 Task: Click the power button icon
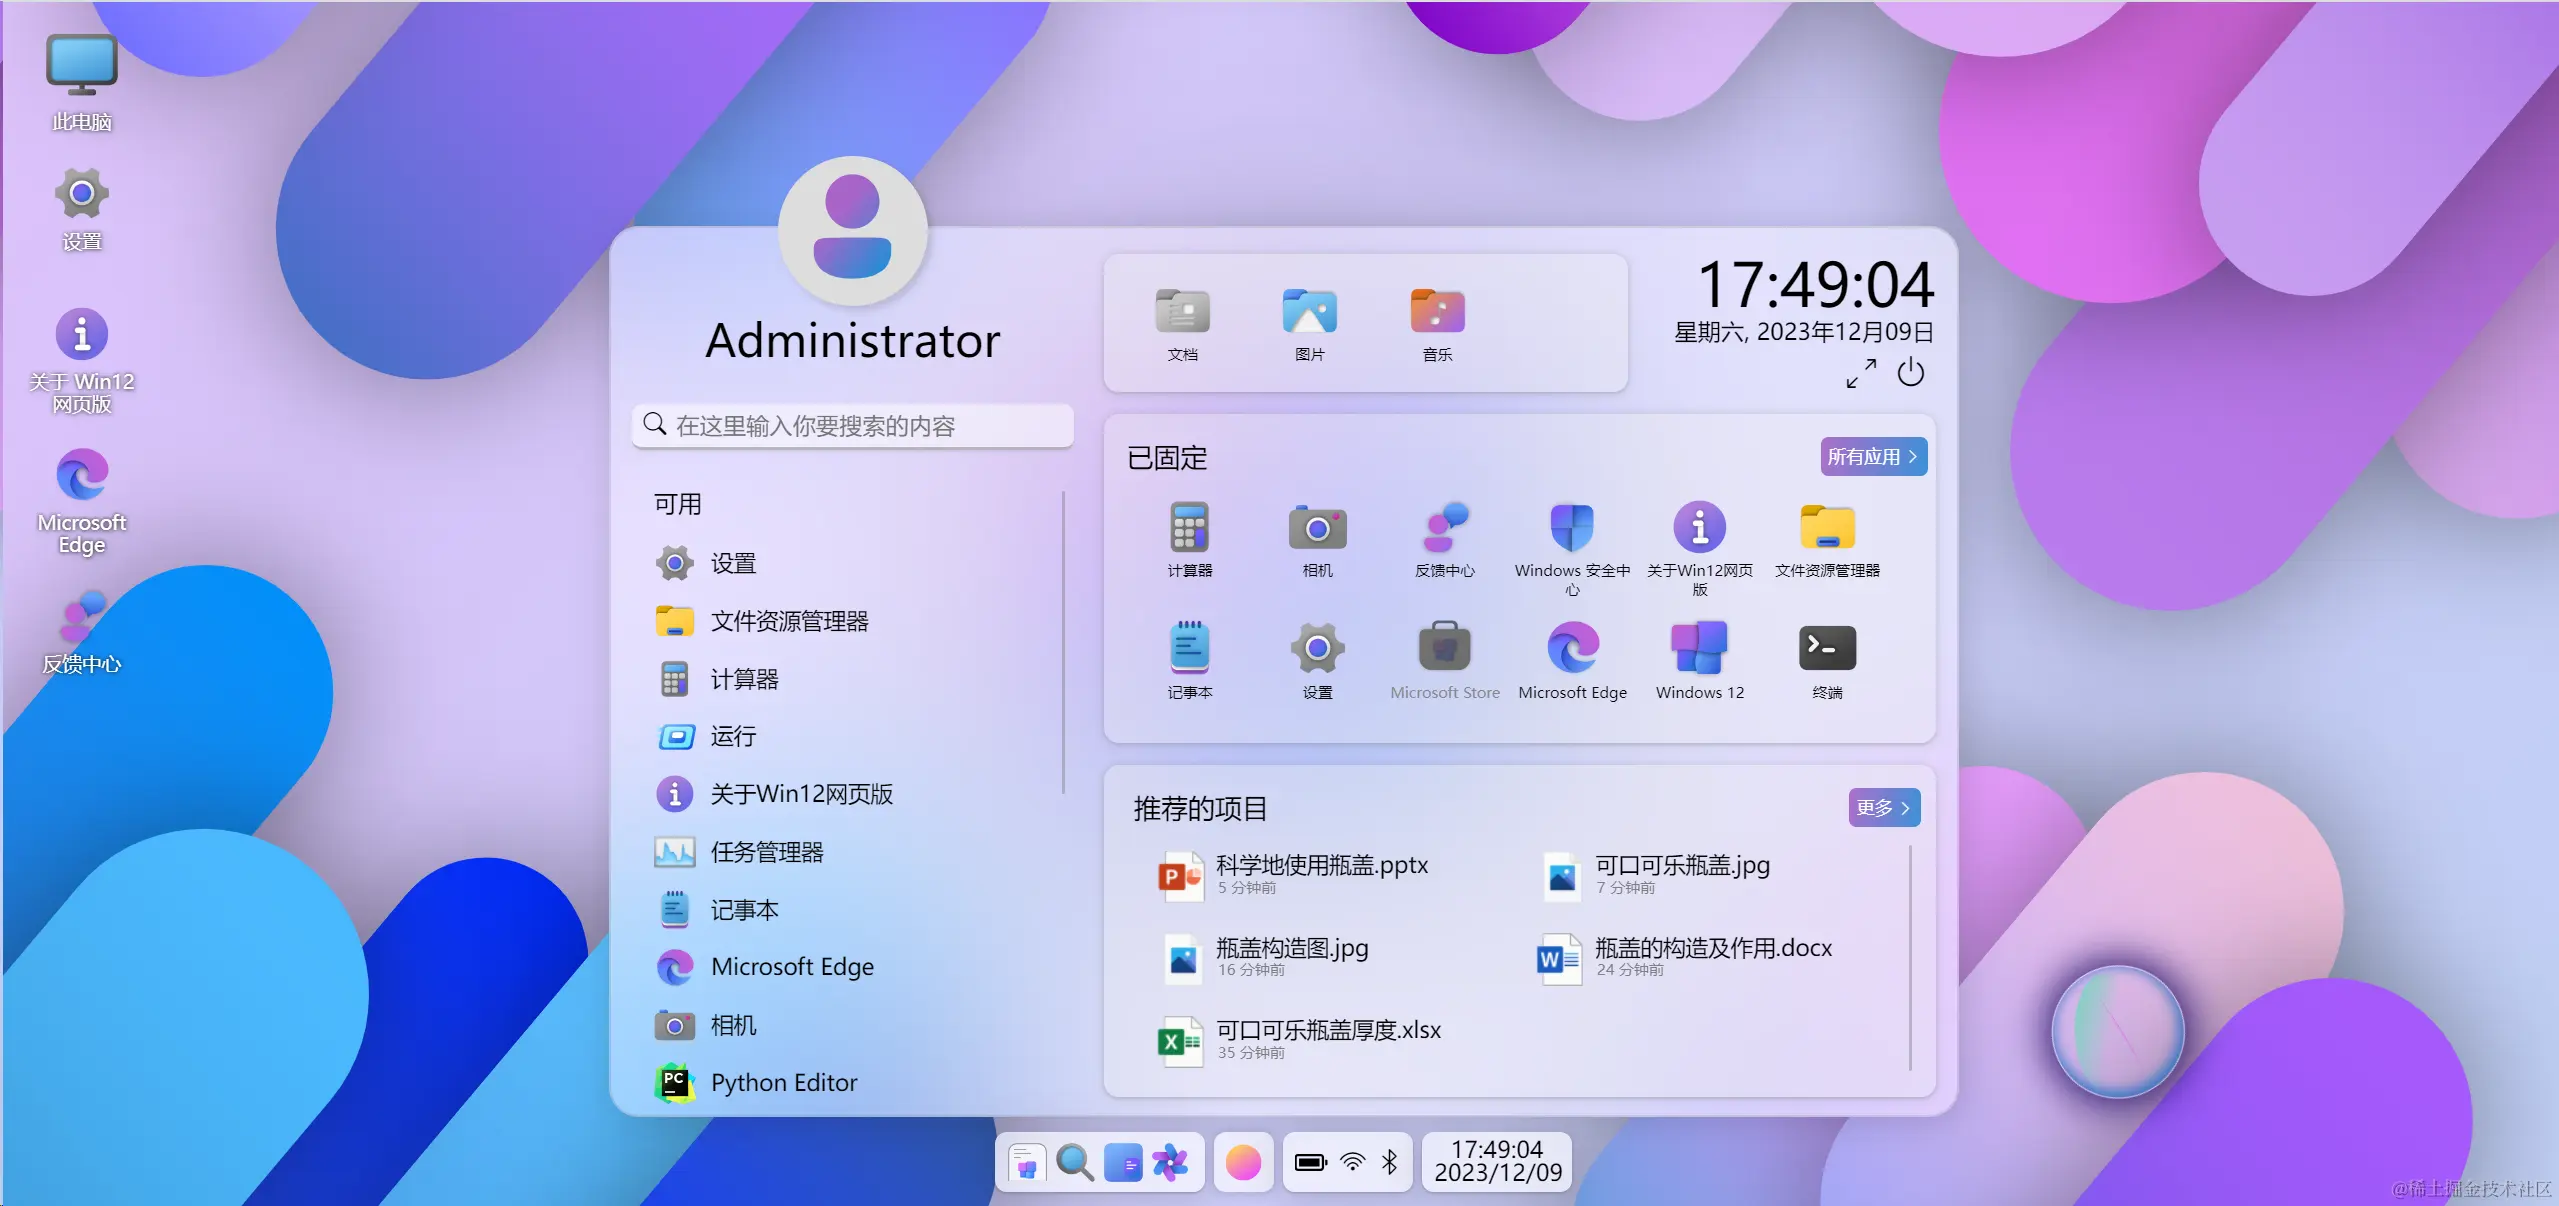(1910, 373)
